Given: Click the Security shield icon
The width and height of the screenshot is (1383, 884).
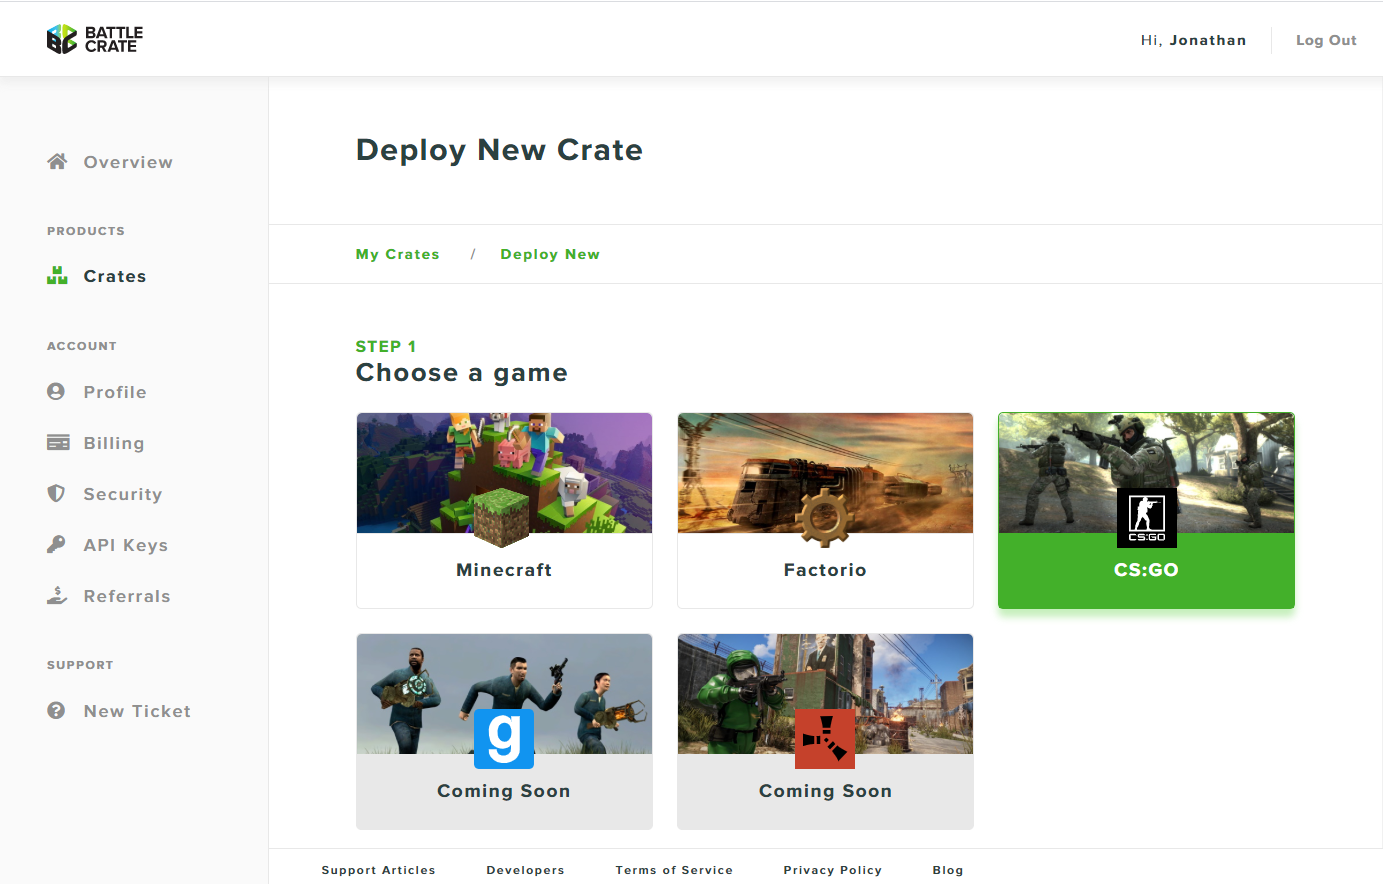Looking at the screenshot, I should point(56,493).
